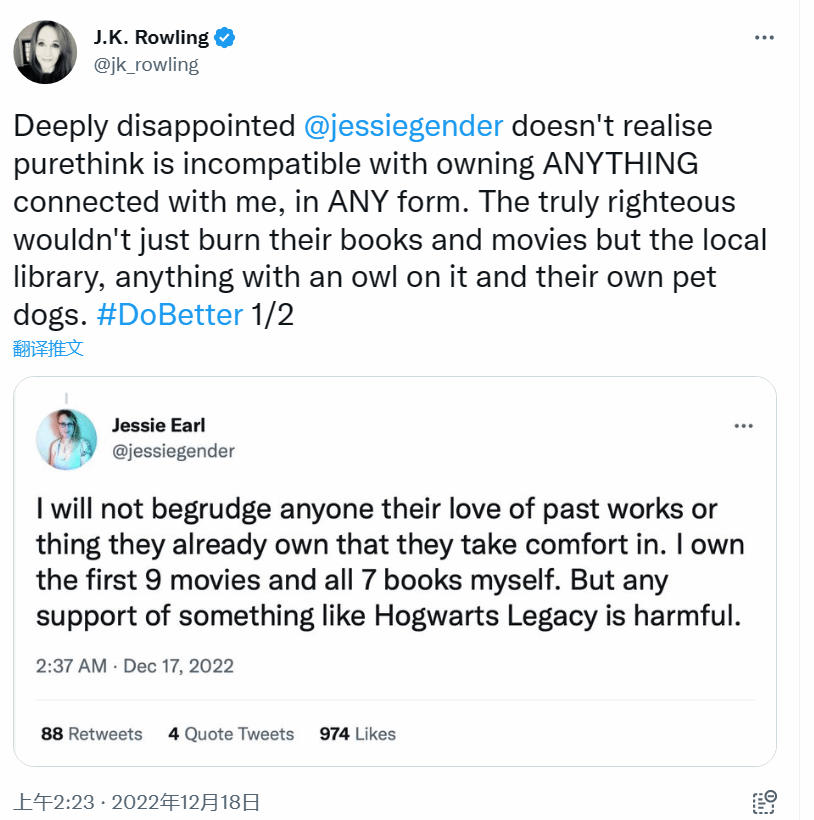The height and width of the screenshot is (820, 814).
Task: Open J.K. Rowling's profile avatar
Action: tap(45, 51)
